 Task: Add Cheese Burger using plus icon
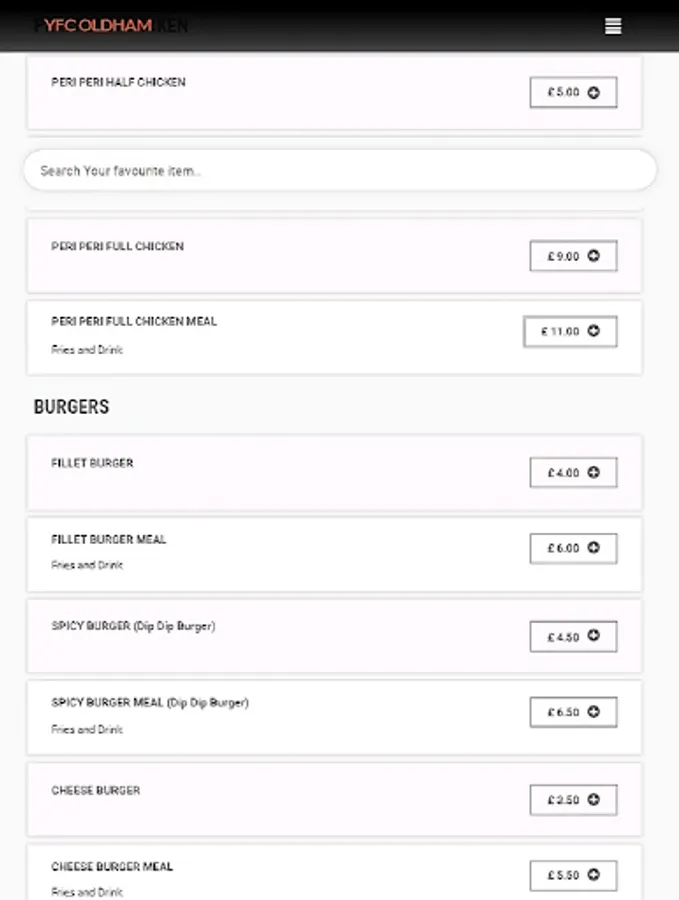coord(593,800)
